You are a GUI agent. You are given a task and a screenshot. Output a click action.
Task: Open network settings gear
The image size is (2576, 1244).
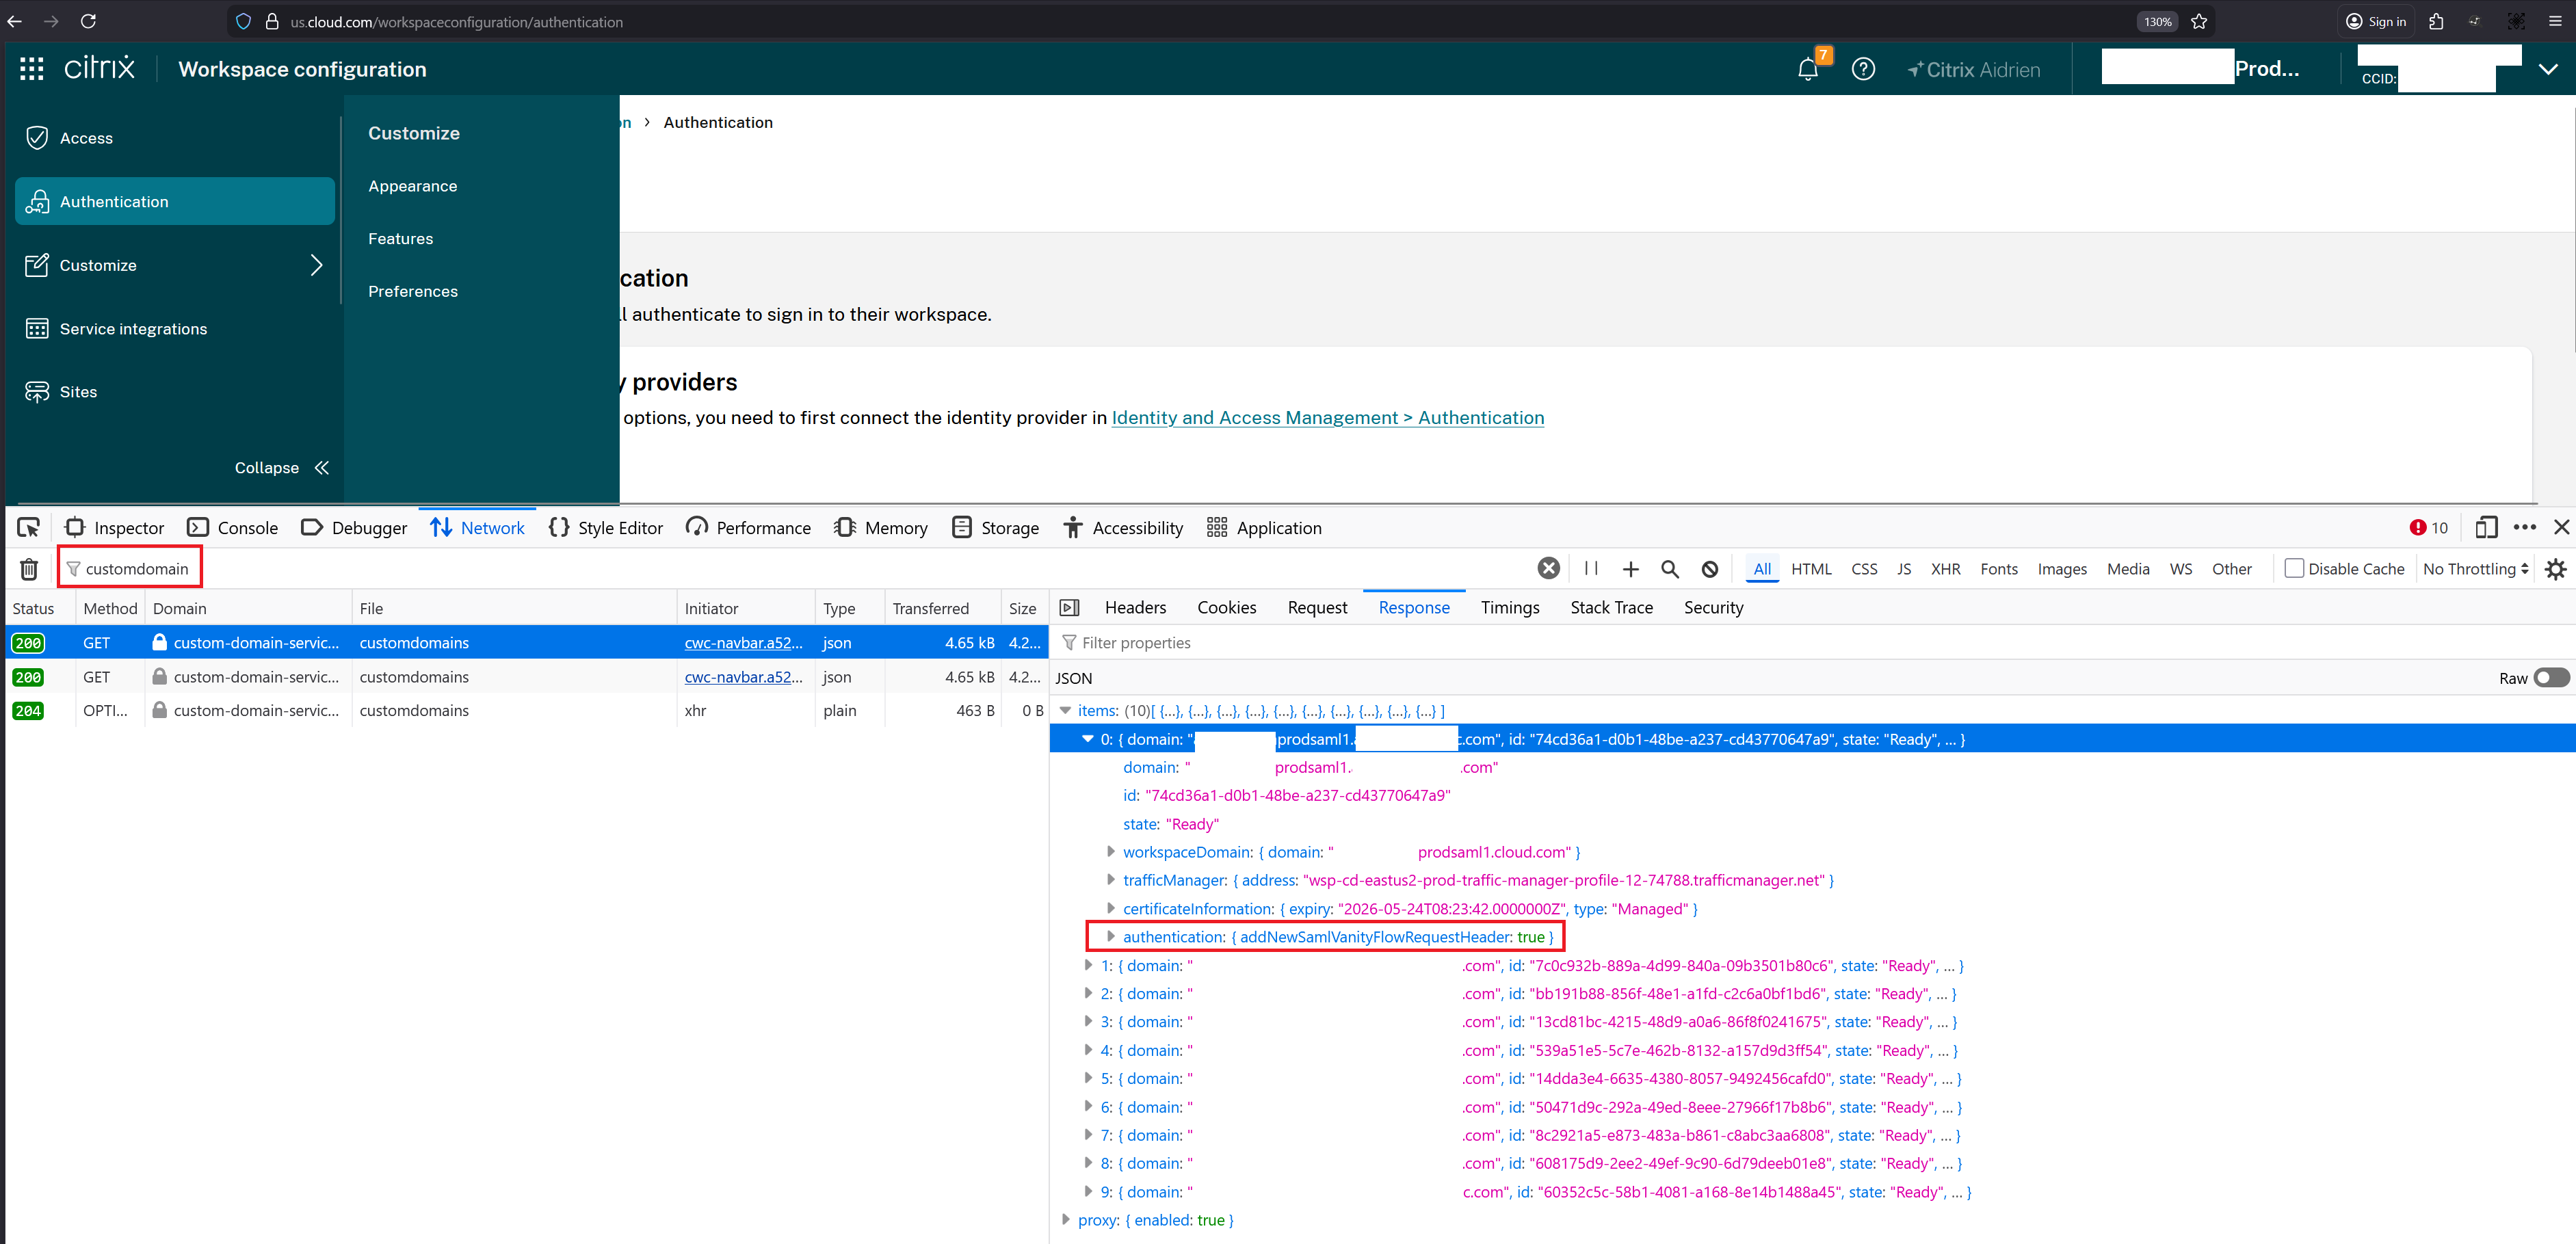coord(2555,569)
